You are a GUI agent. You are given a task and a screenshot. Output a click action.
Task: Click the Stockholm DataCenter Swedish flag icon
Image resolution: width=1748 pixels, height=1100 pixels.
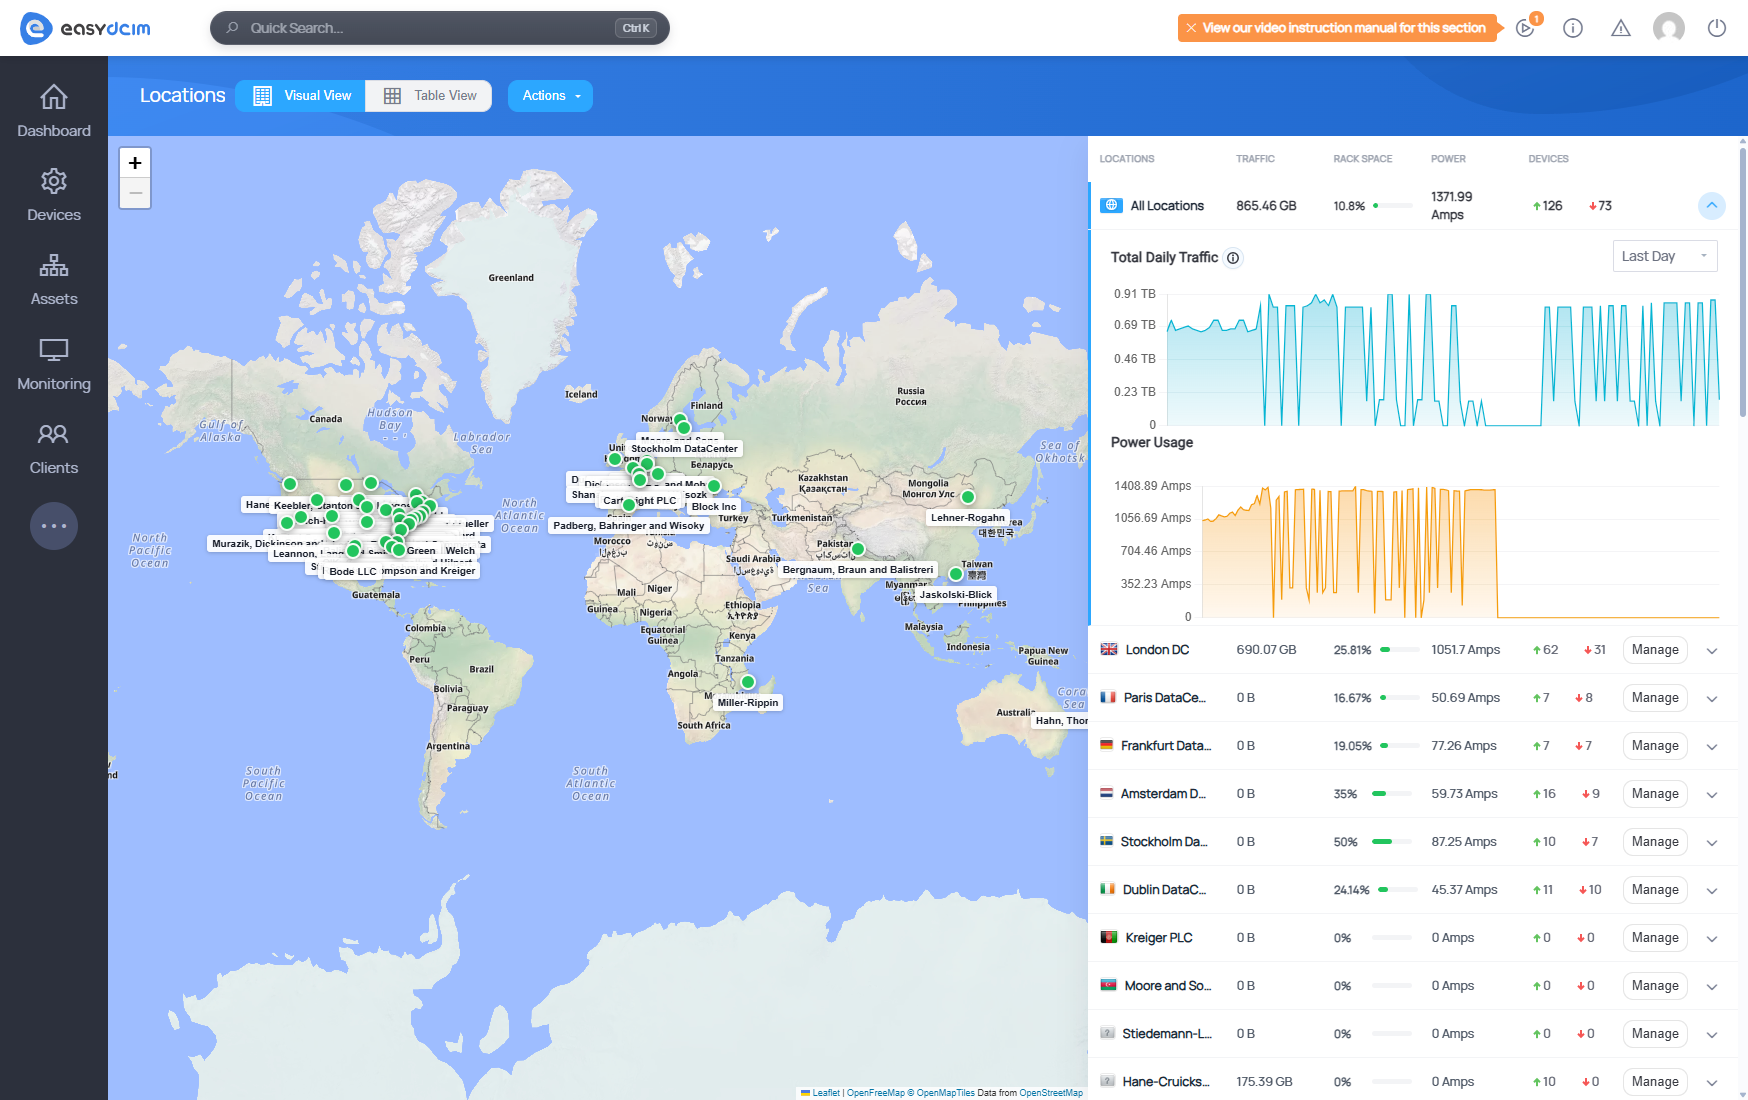click(x=1107, y=841)
